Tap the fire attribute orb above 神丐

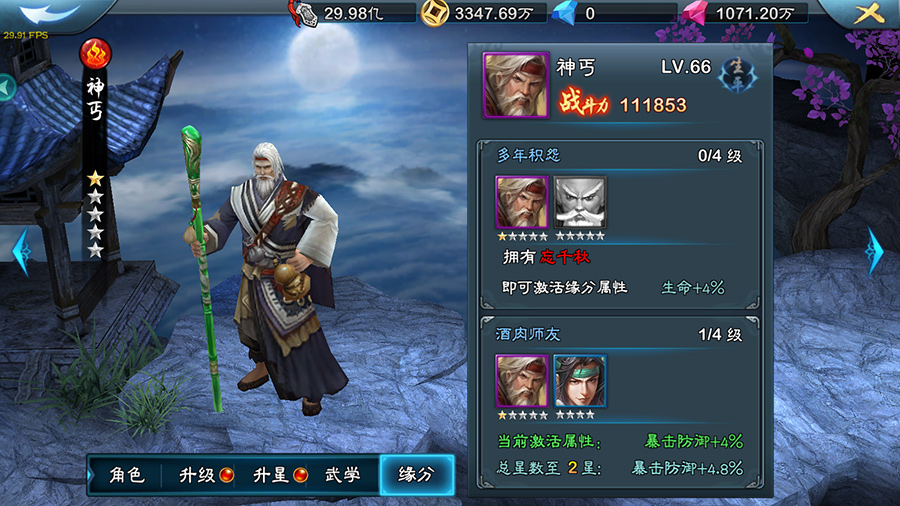pos(95,54)
